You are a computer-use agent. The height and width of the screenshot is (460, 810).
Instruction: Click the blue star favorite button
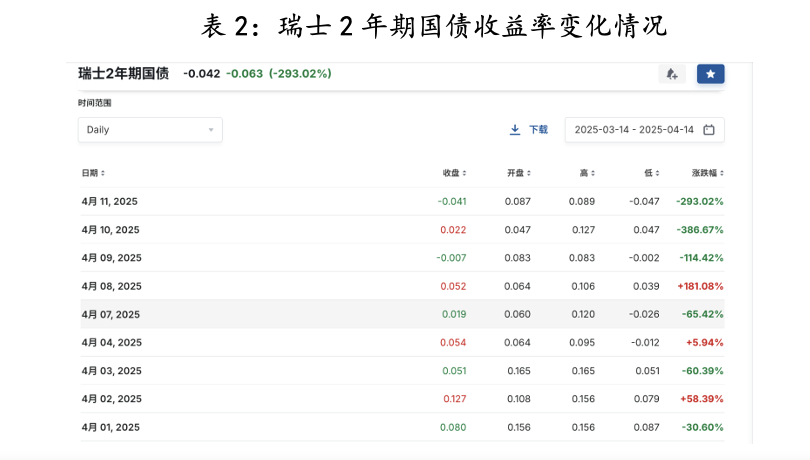point(710,74)
